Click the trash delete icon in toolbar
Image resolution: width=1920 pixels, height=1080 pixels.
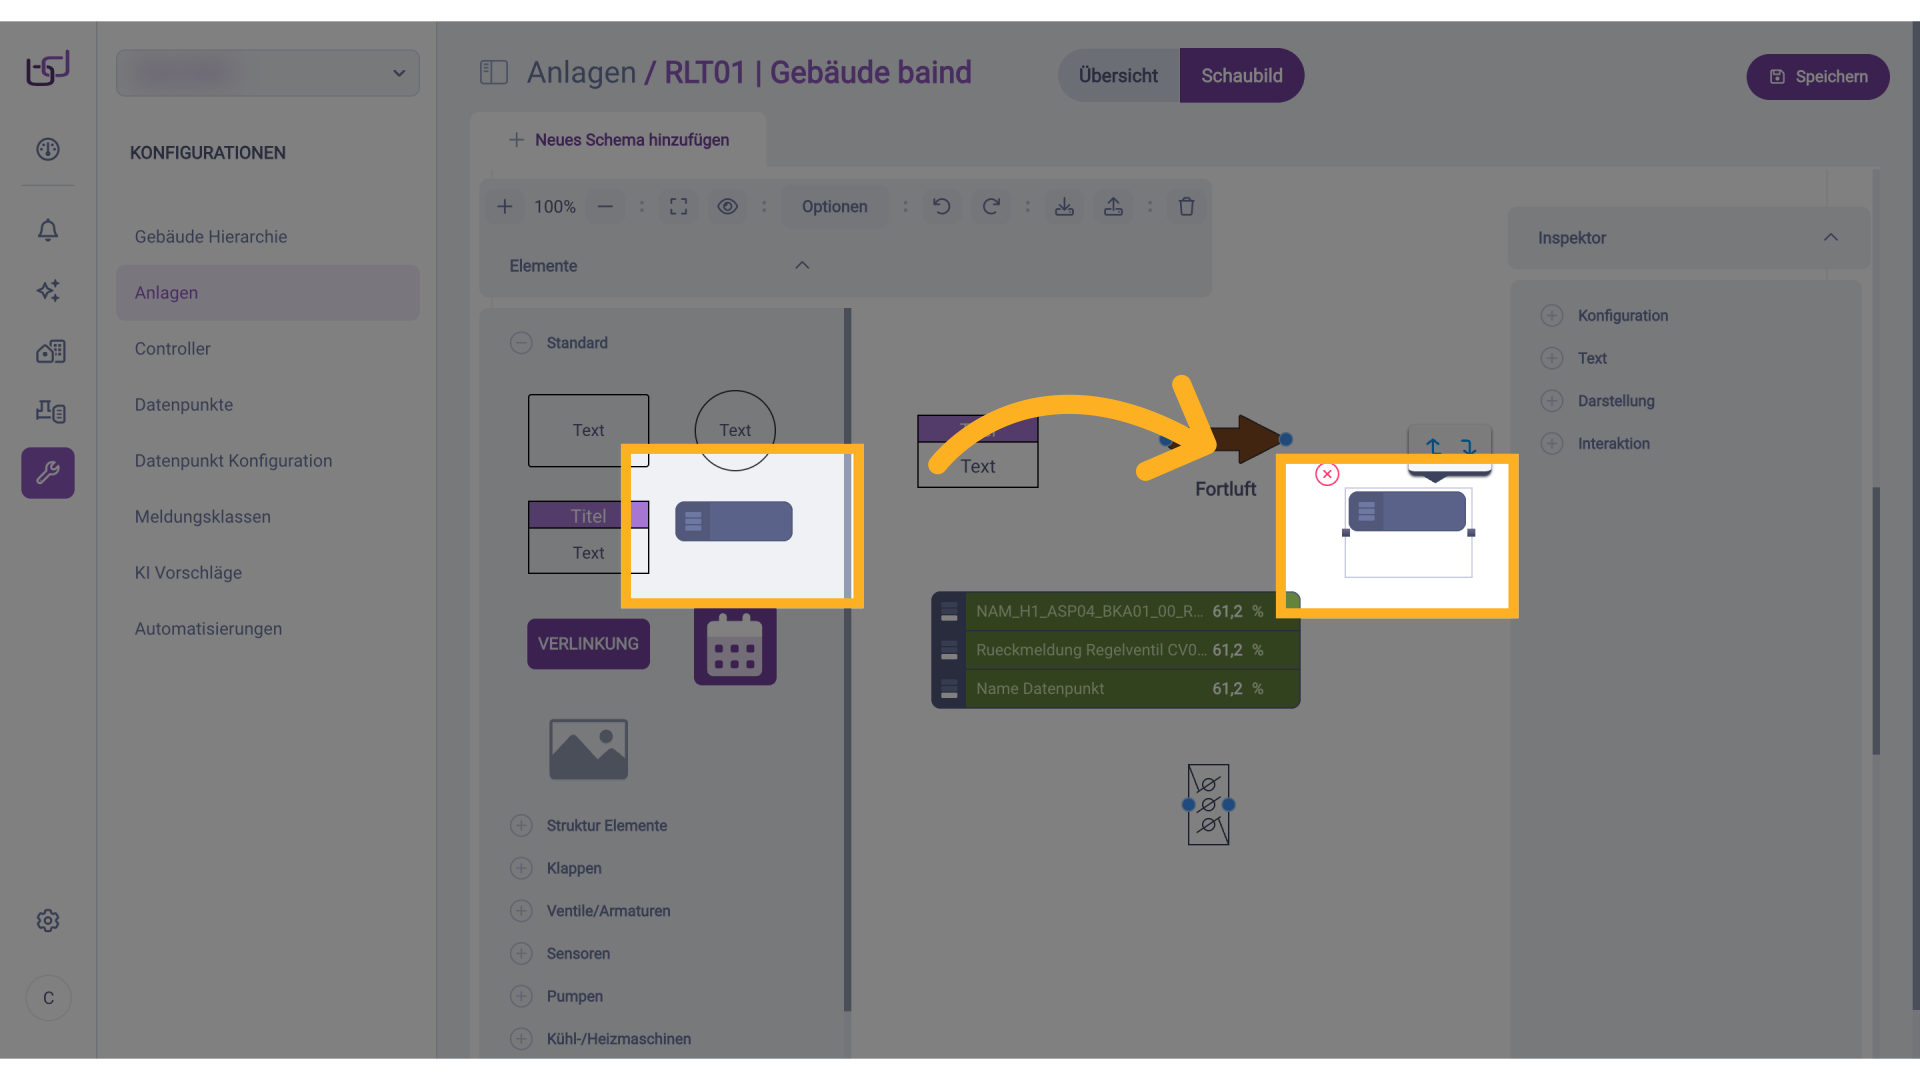click(x=1186, y=207)
